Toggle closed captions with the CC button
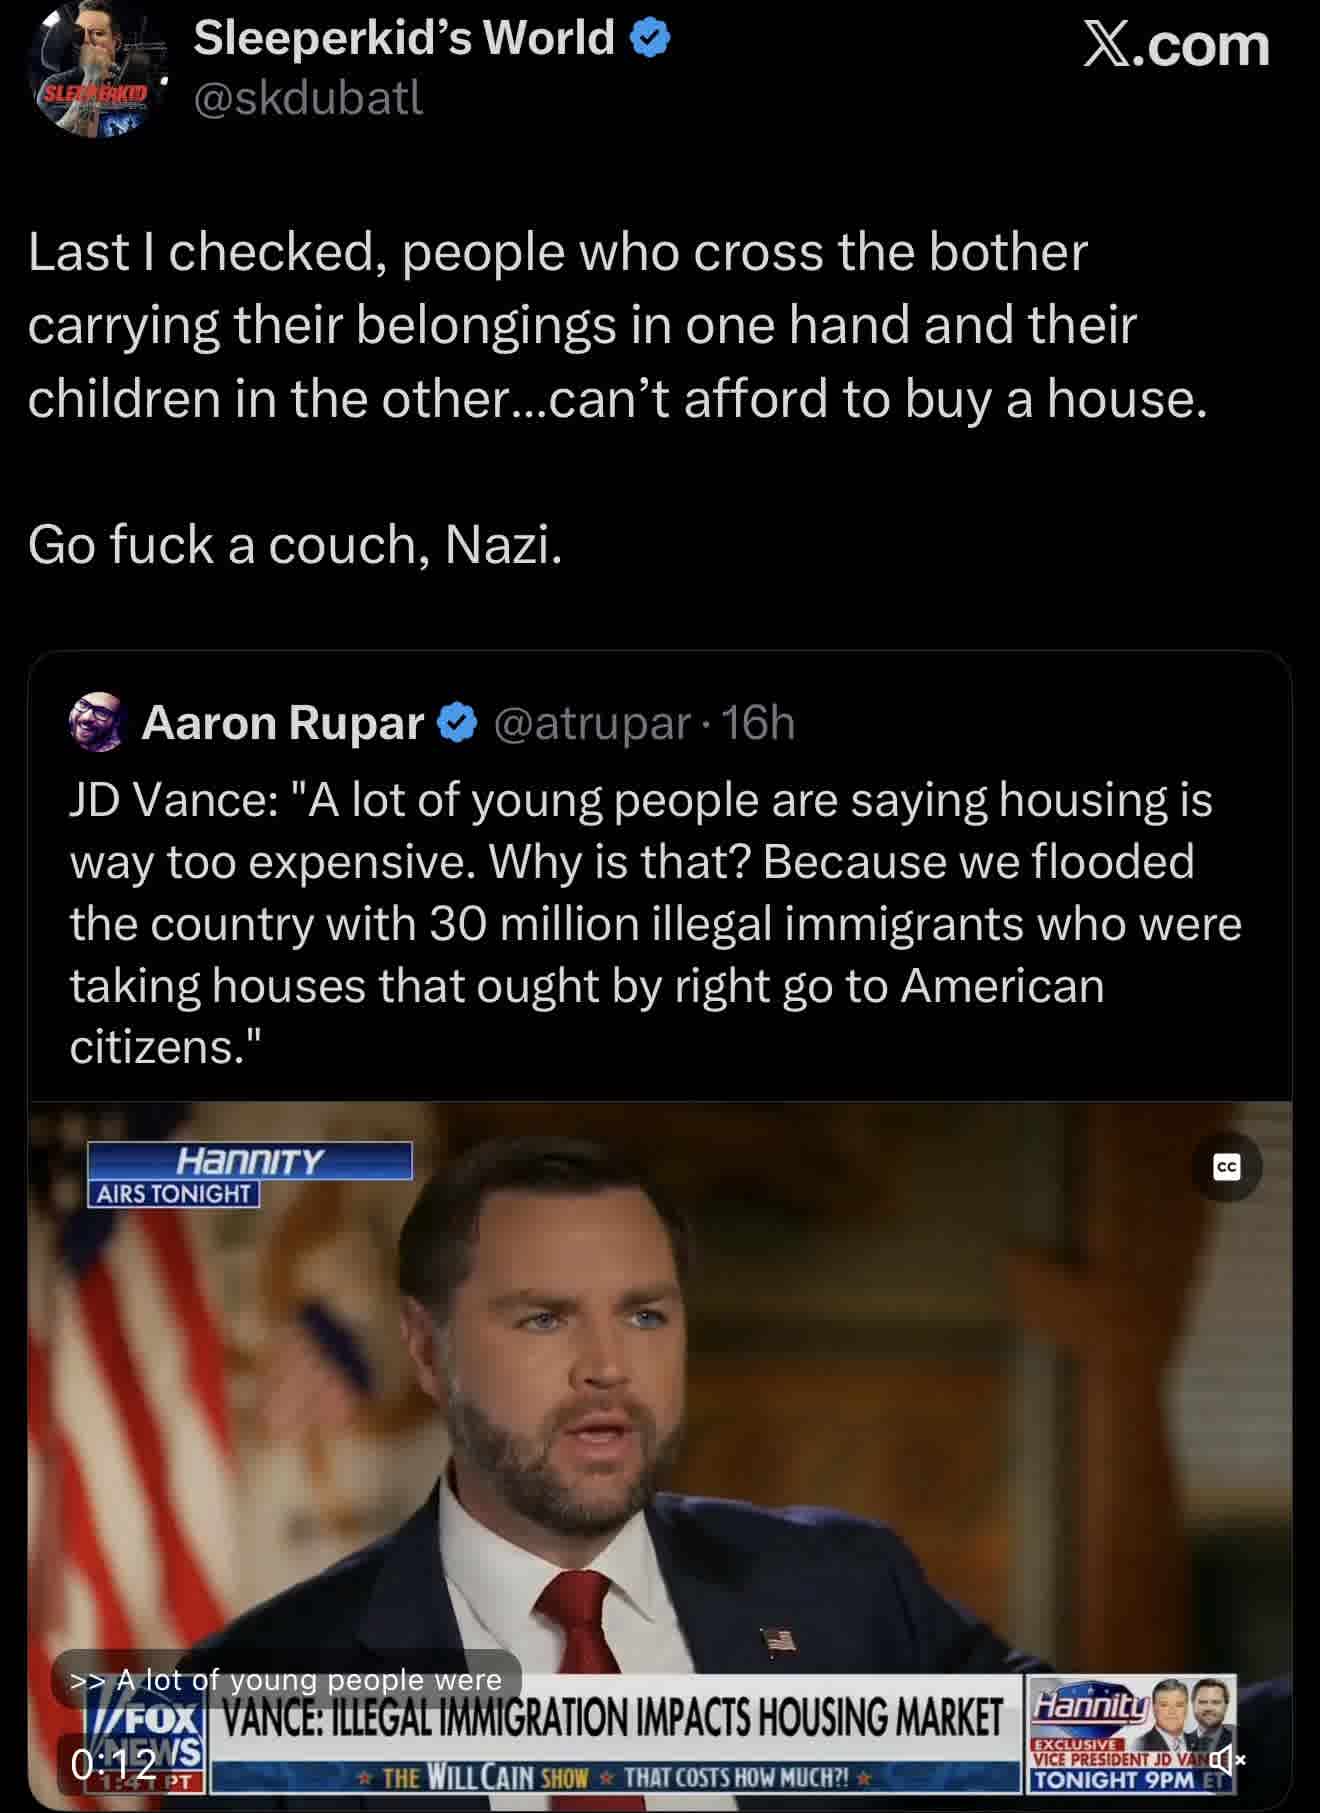 click(1226, 1167)
